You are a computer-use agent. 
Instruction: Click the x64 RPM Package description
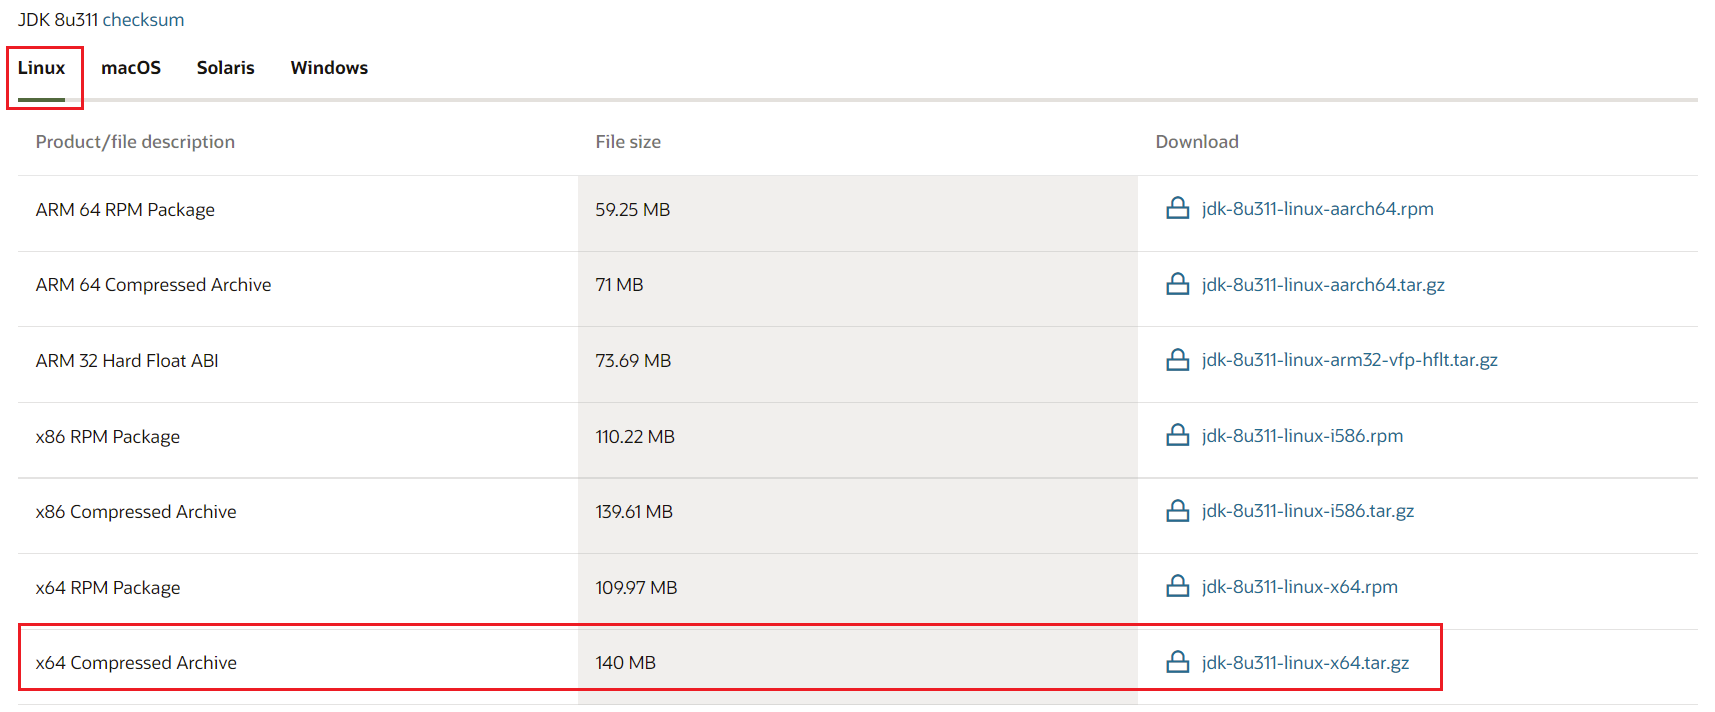click(x=108, y=588)
